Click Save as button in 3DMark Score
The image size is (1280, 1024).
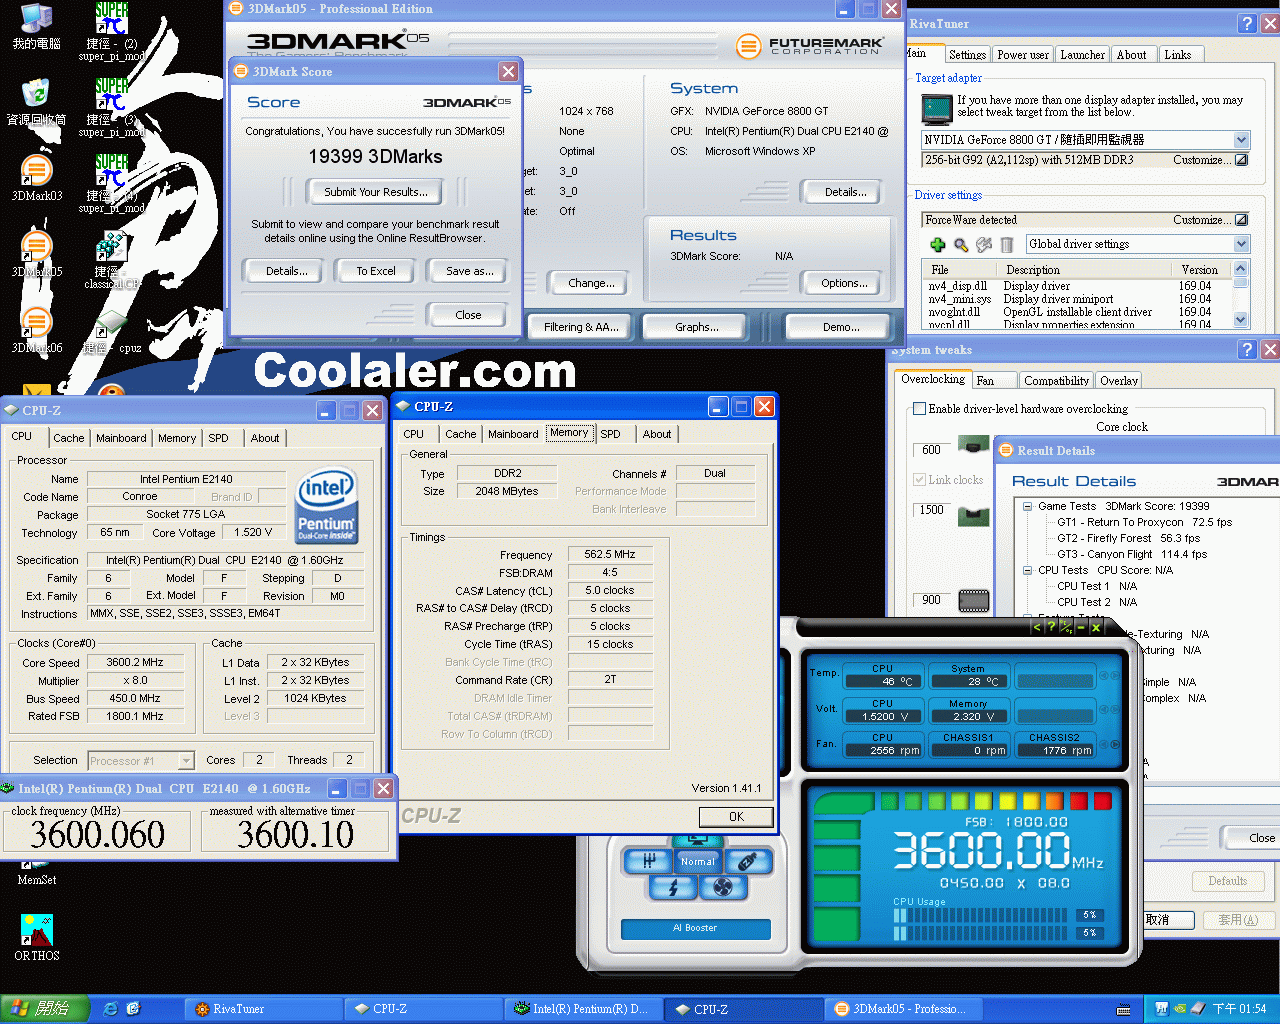(x=469, y=271)
